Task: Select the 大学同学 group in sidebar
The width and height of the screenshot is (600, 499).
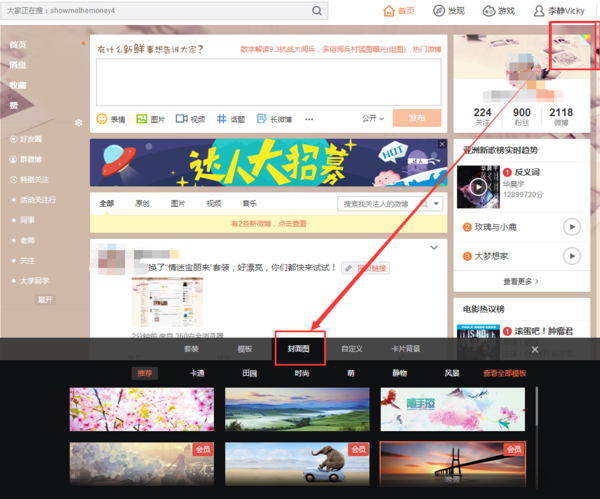Action: [34, 281]
